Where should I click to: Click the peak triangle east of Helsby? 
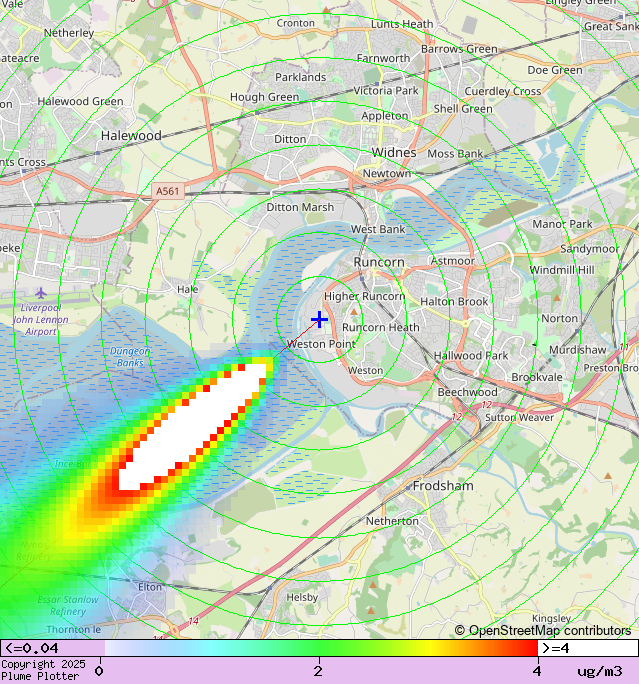371,609
